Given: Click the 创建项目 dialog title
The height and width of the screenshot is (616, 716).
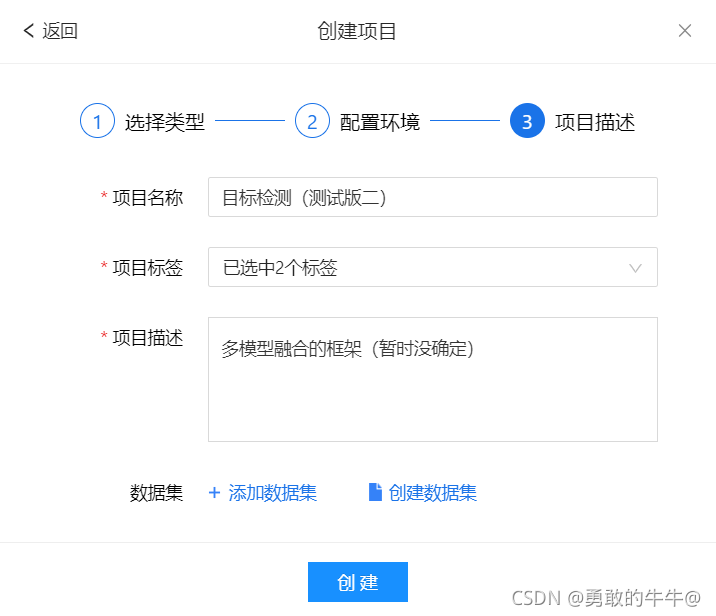Looking at the screenshot, I should pos(357,31).
